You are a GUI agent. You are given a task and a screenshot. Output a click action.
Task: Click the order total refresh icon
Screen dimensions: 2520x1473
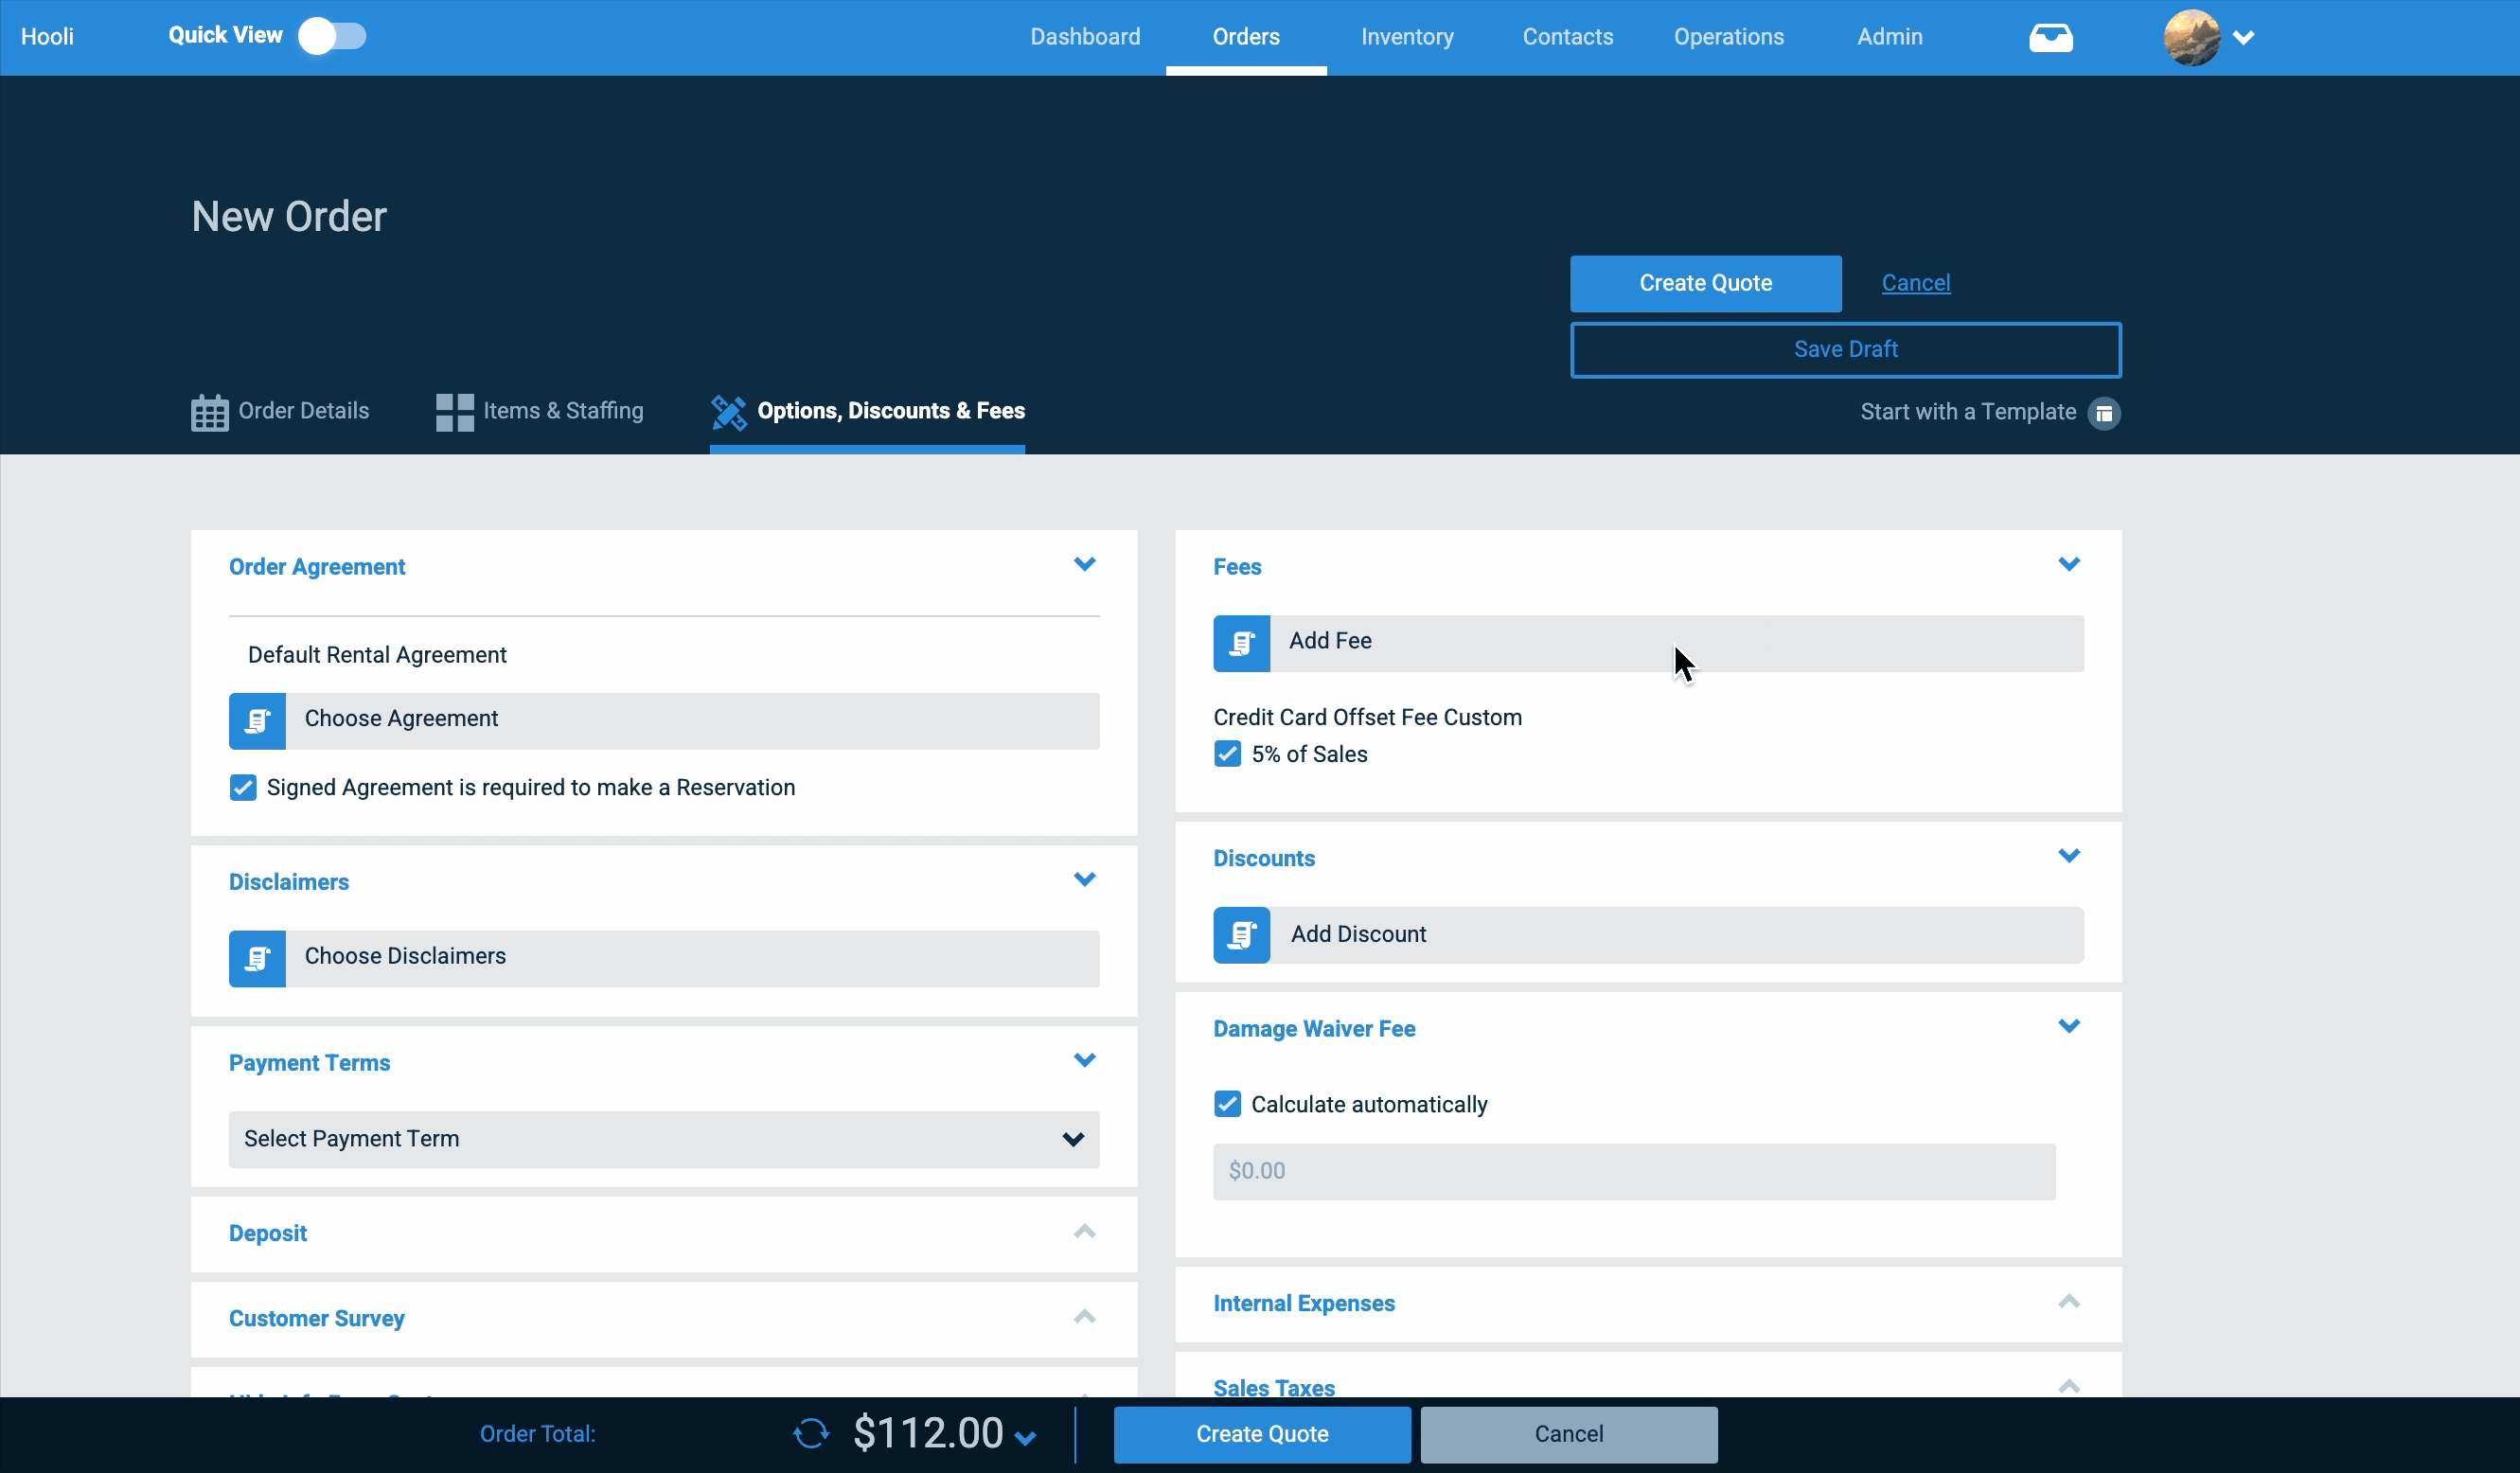coord(811,1433)
